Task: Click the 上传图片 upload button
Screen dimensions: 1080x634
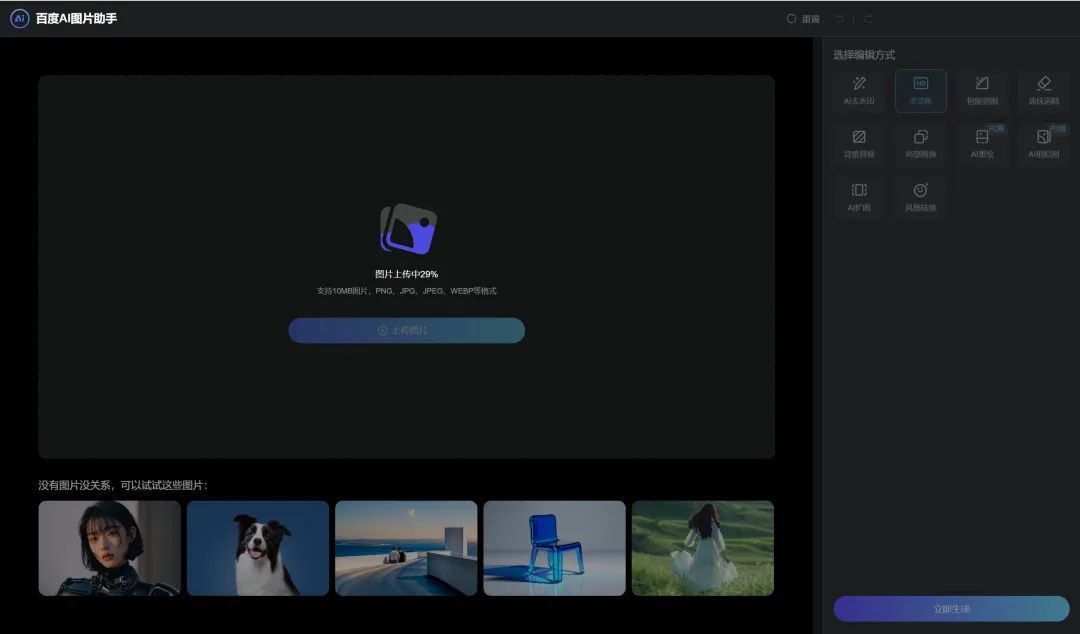Action: point(406,330)
